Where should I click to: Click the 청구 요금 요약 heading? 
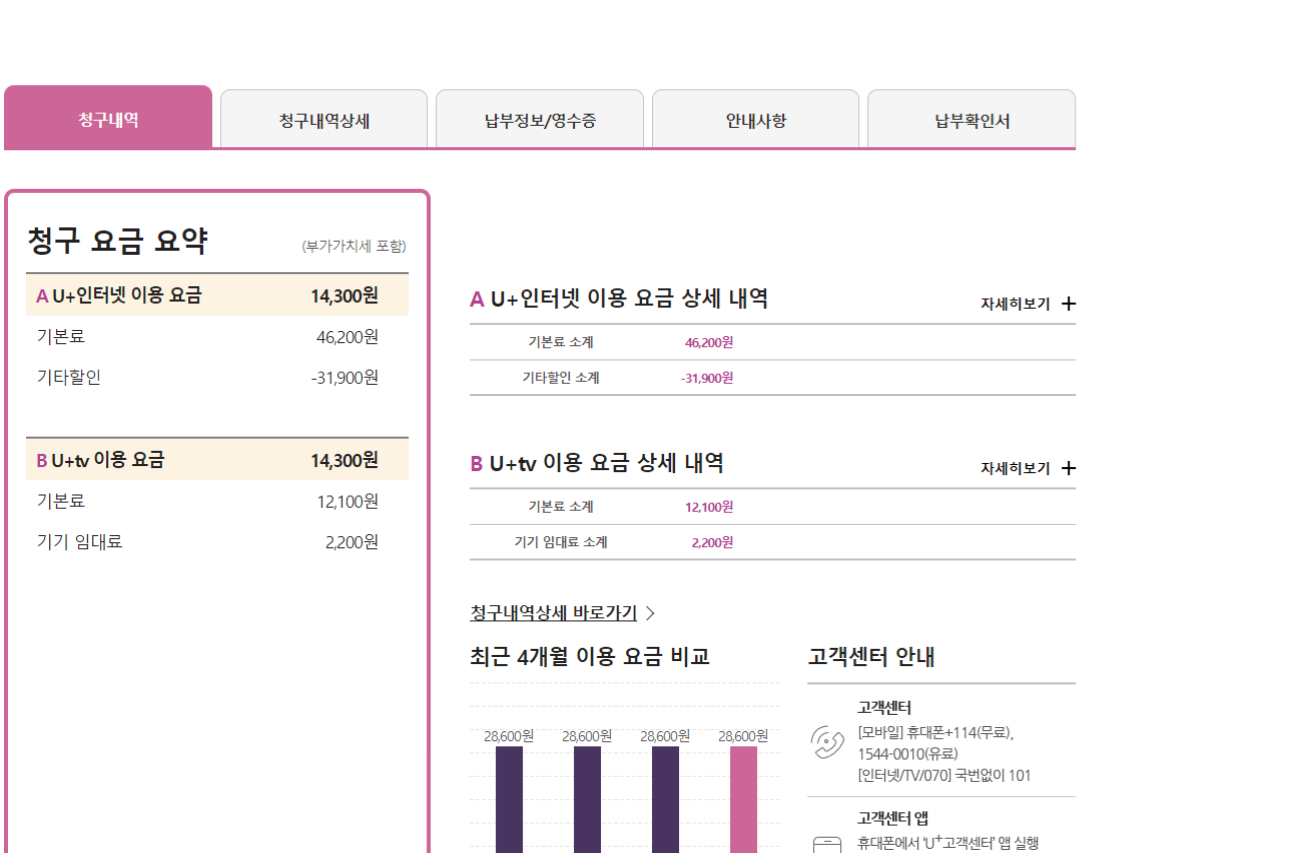[x=118, y=241]
